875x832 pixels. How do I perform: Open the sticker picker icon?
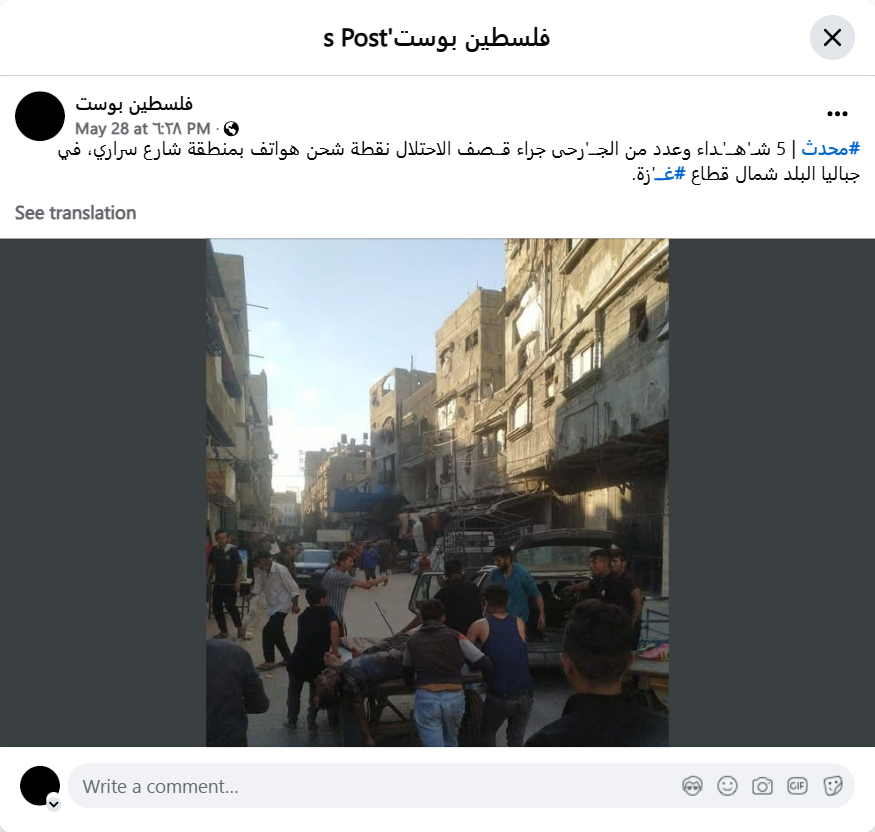tap(832, 786)
